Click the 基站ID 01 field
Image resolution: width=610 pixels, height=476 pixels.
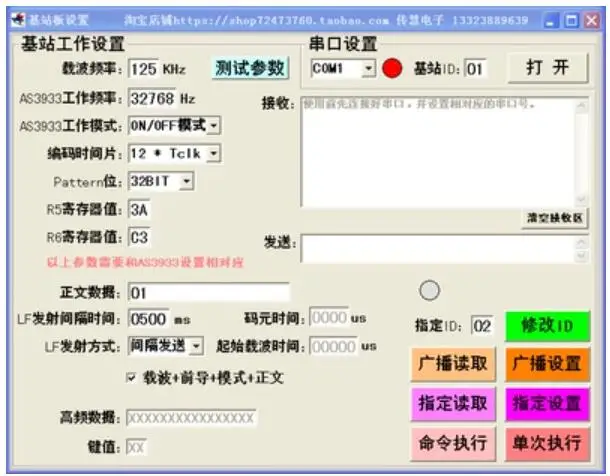pos(475,69)
